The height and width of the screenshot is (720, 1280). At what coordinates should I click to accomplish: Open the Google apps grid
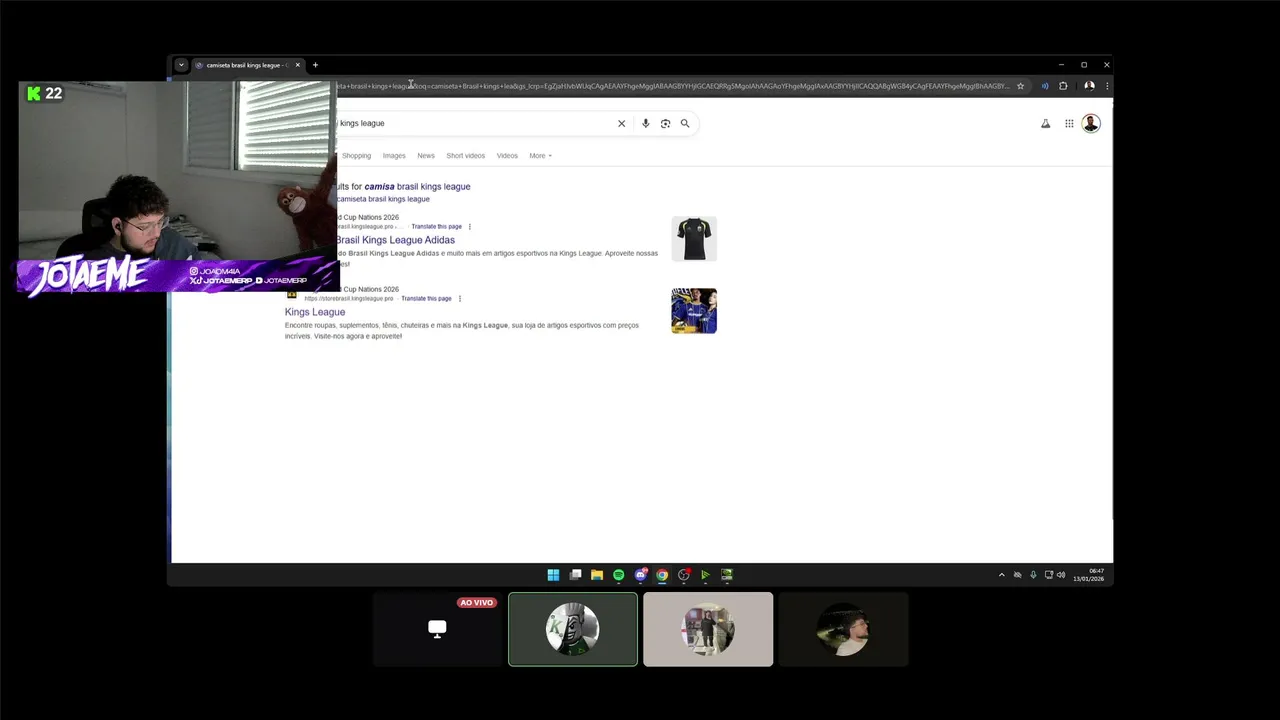(x=1069, y=123)
